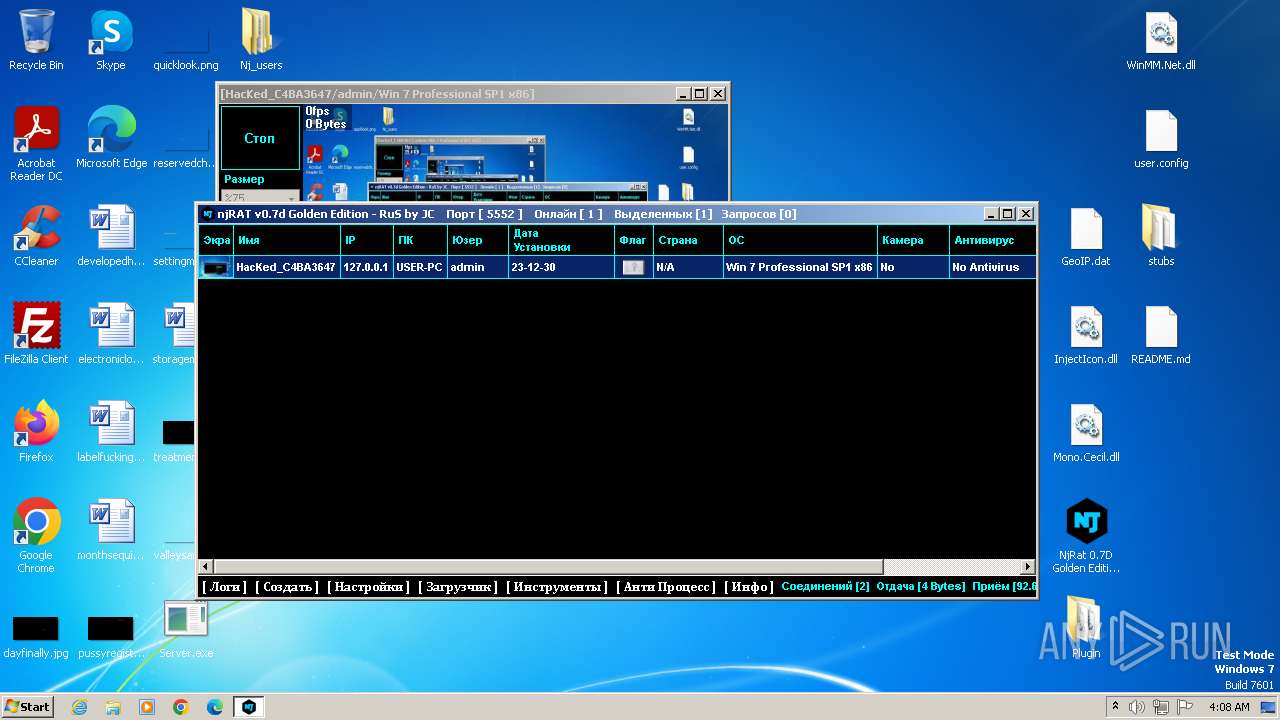Click the horizontal scrollbar in njRAT list
Image resolution: width=1280 pixels, height=720 pixels.
click(x=547, y=567)
